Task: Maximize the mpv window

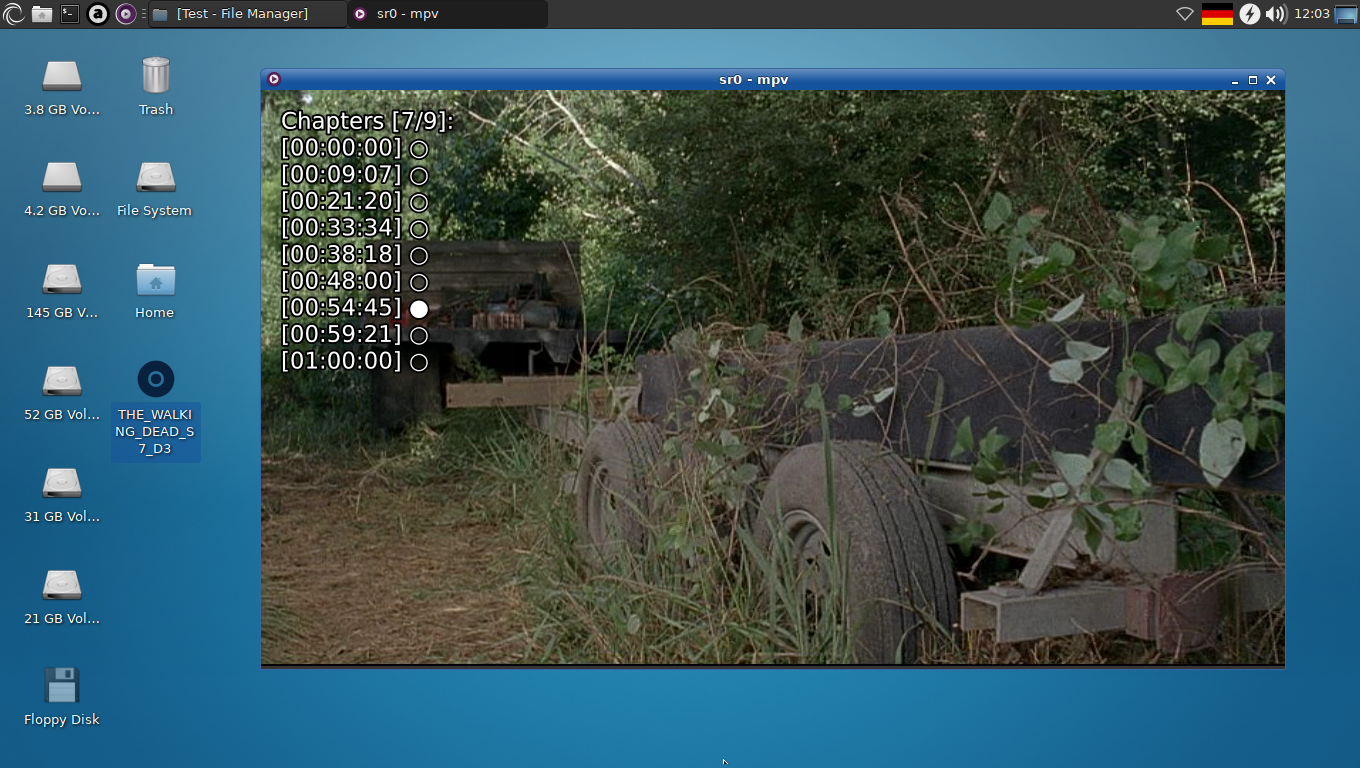Action: click(x=1253, y=80)
